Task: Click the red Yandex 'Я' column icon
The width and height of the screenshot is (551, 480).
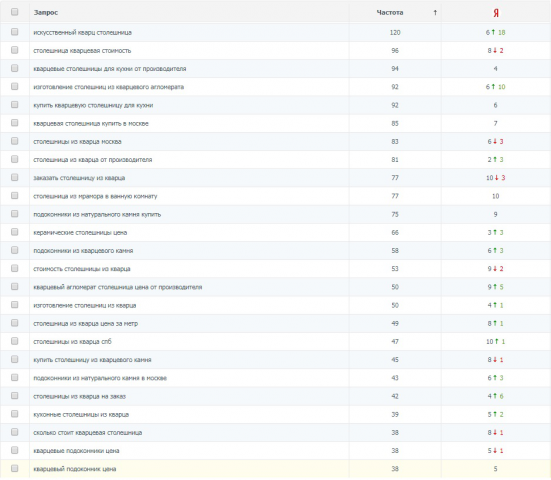Action: tap(495, 13)
